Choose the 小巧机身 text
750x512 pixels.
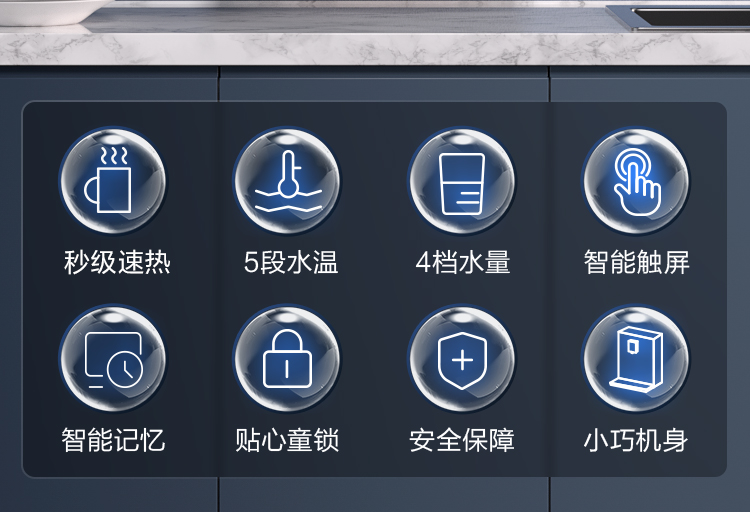tap(636, 440)
